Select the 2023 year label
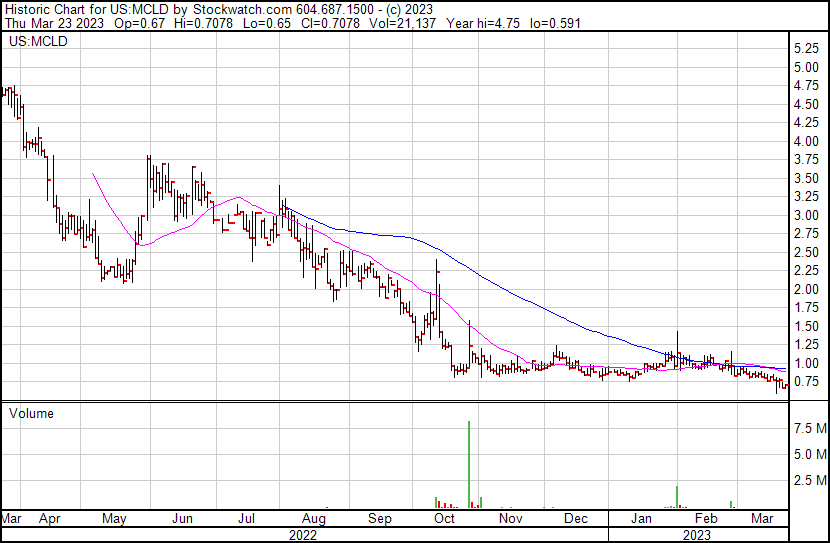The height and width of the screenshot is (543, 830). point(698,534)
